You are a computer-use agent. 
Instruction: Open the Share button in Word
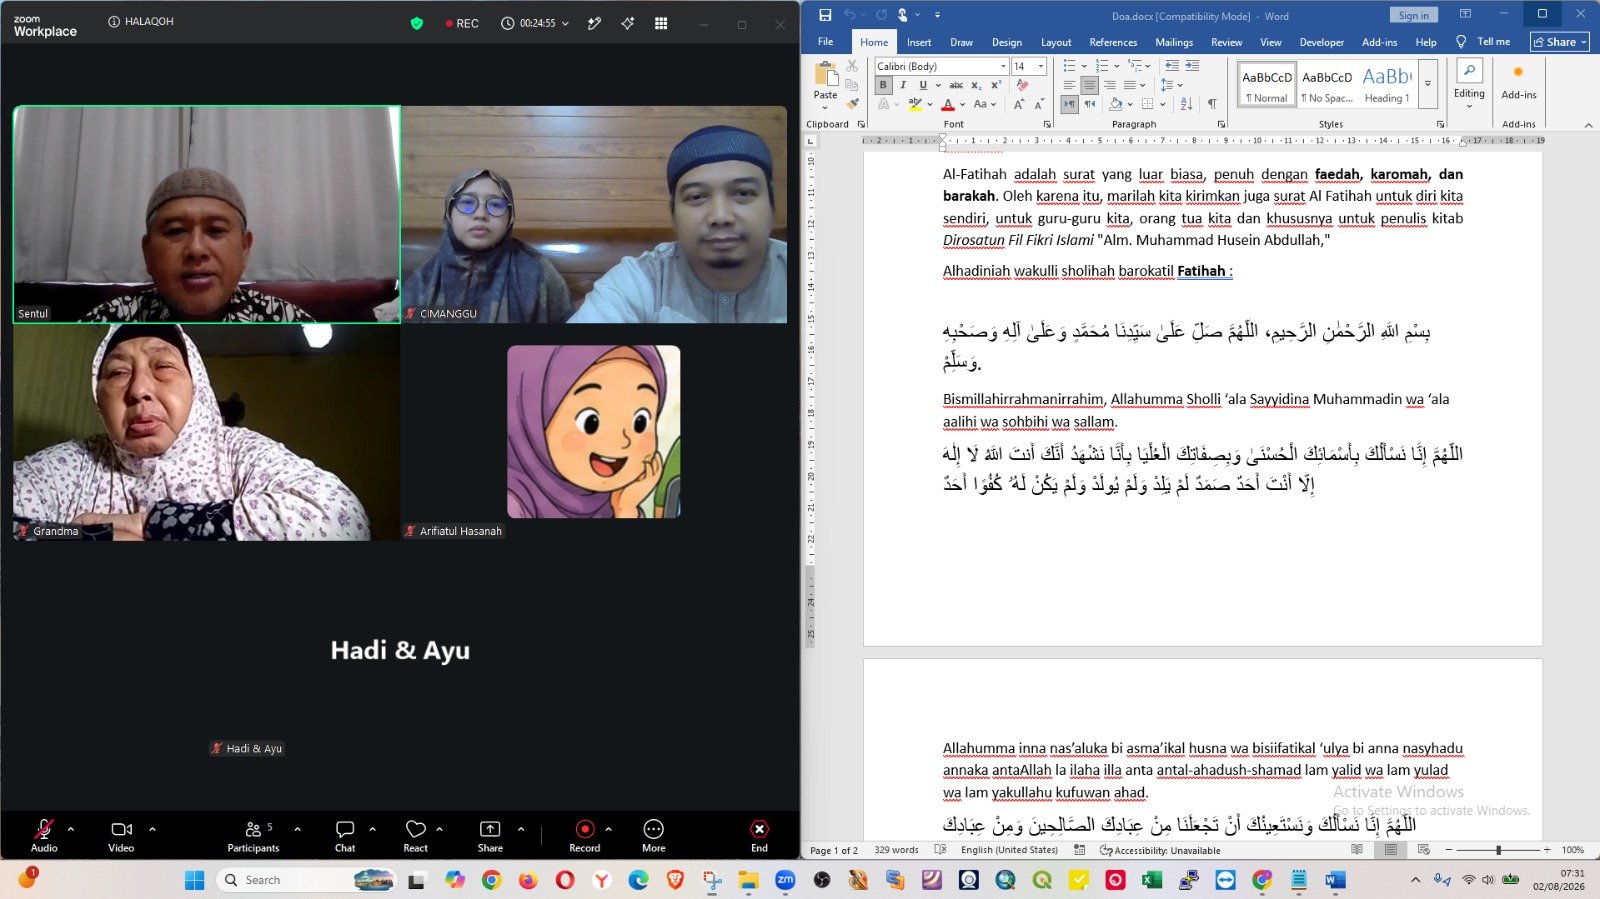pyautogui.click(x=1559, y=42)
